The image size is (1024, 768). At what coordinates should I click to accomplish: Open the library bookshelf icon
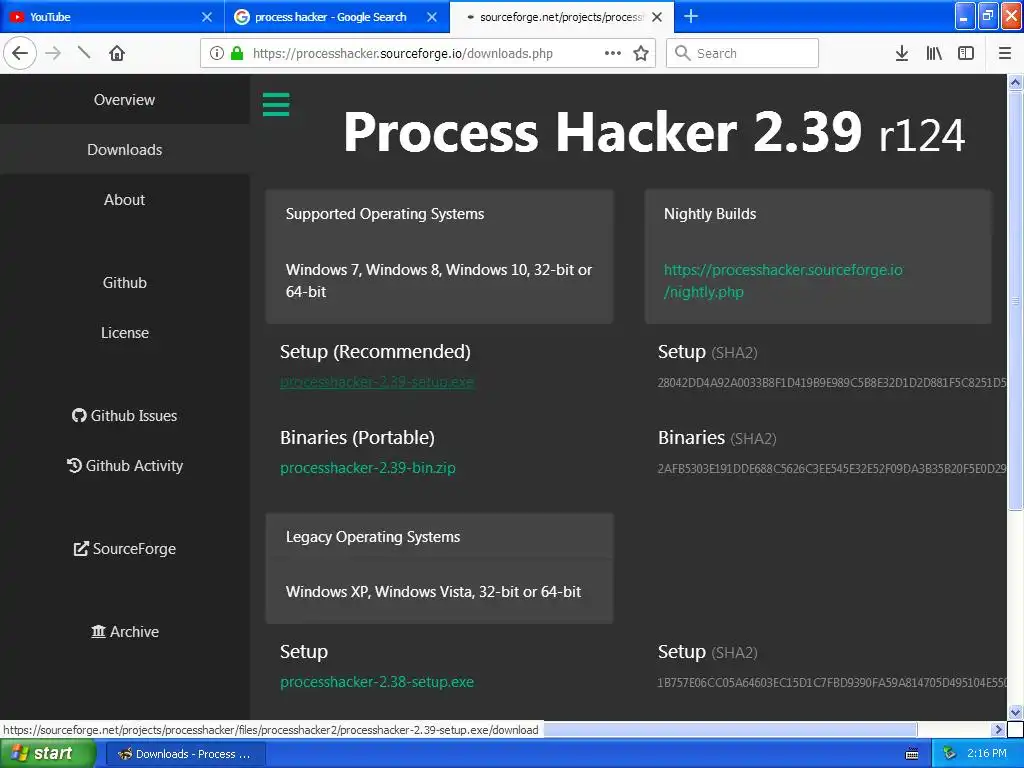[934, 53]
